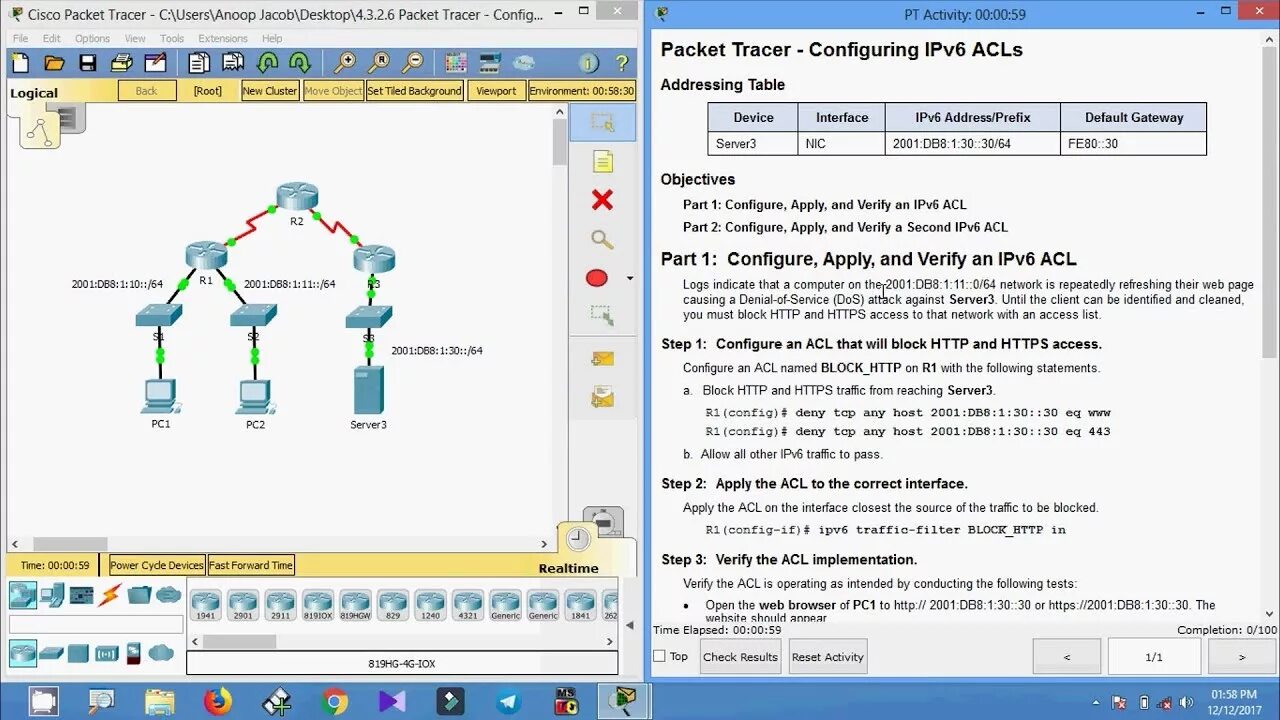Click Set Tiled Background button
The image size is (1280, 720).
coord(415,90)
